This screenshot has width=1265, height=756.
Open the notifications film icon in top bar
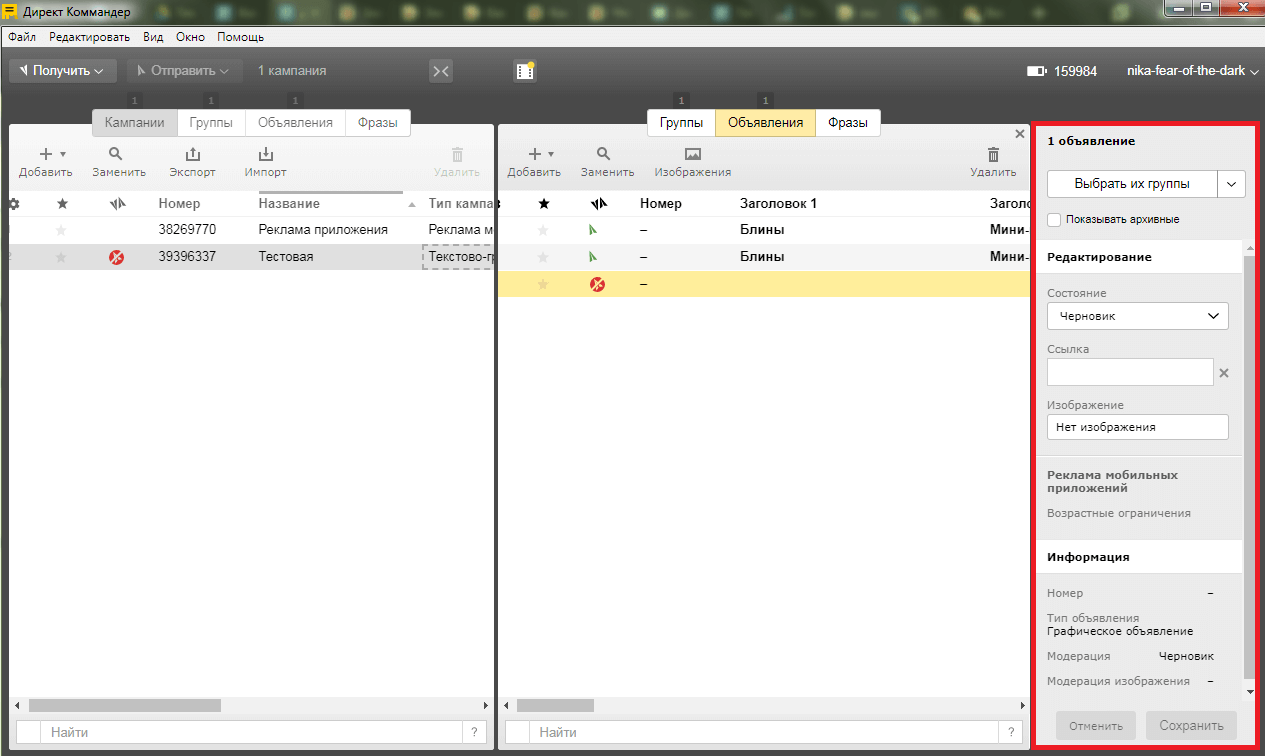(x=525, y=71)
